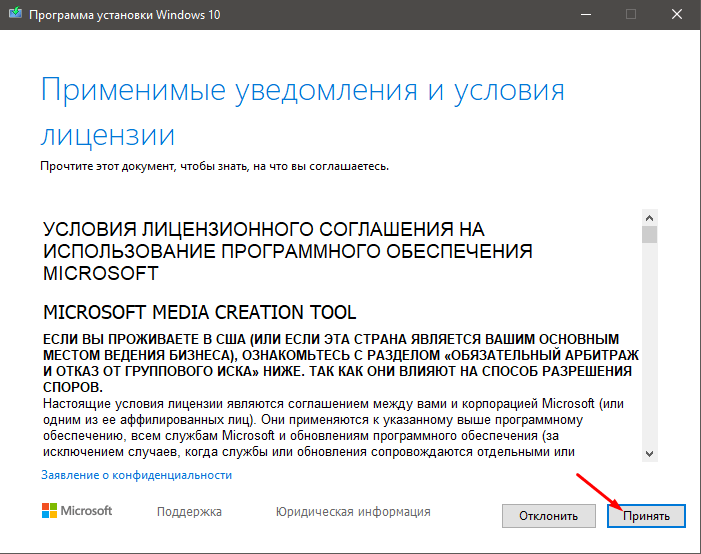Open the Поддержка link
The image size is (701, 554).
pyautogui.click(x=189, y=512)
